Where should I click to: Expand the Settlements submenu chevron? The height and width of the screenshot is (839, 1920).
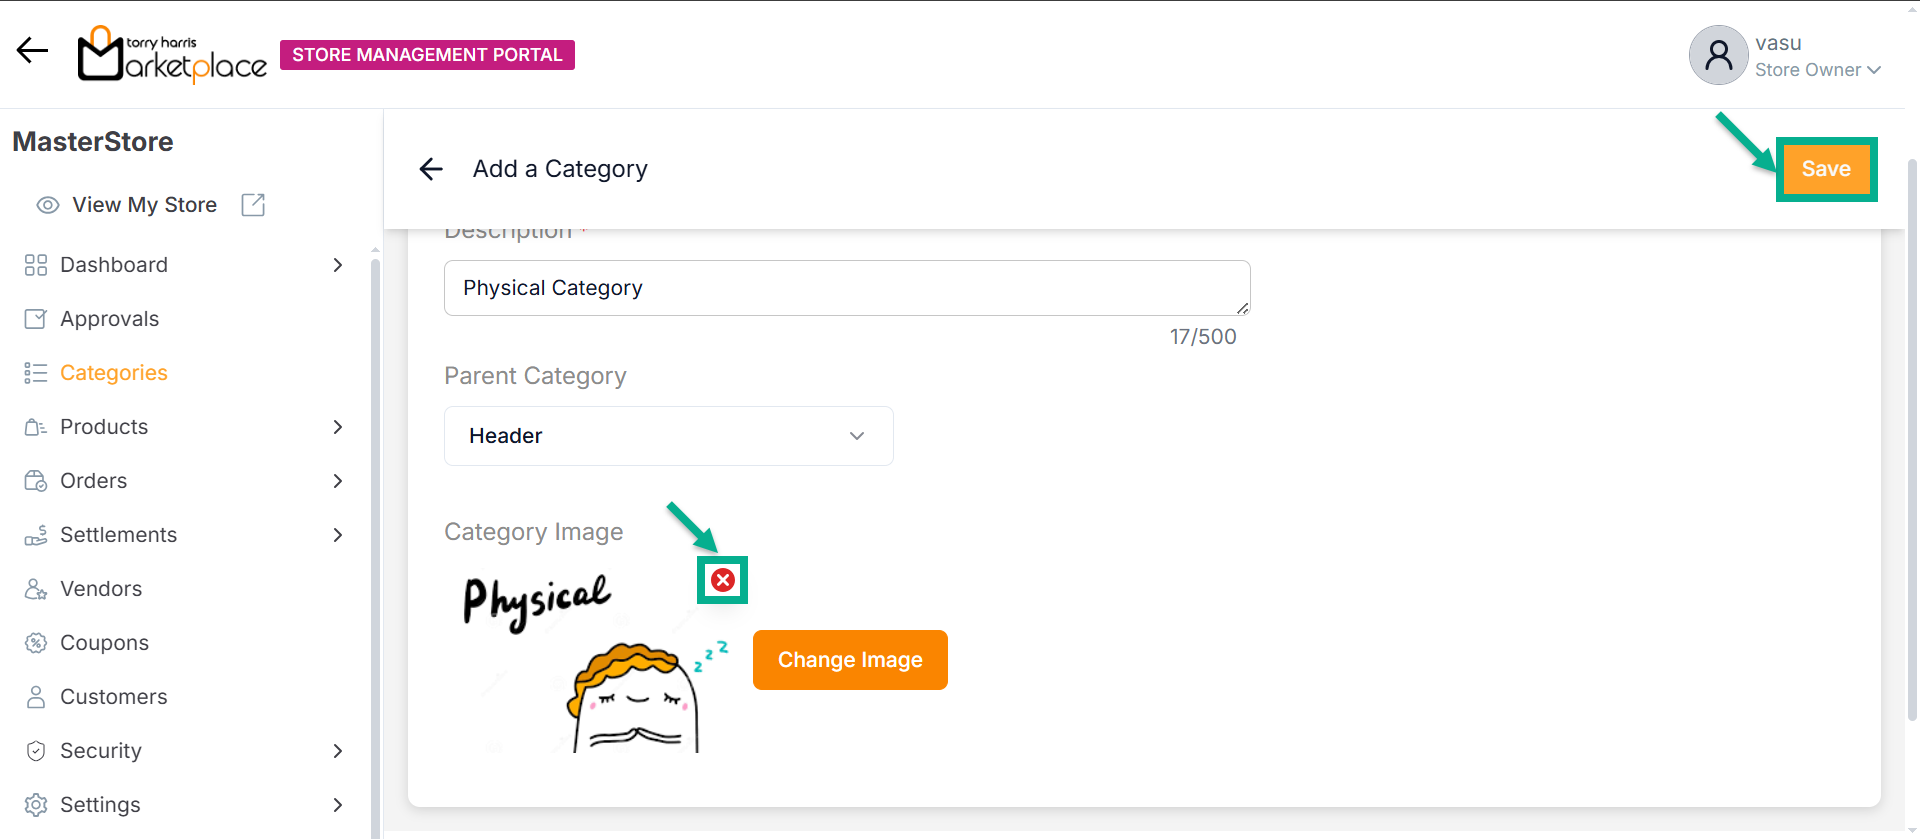coord(338,535)
